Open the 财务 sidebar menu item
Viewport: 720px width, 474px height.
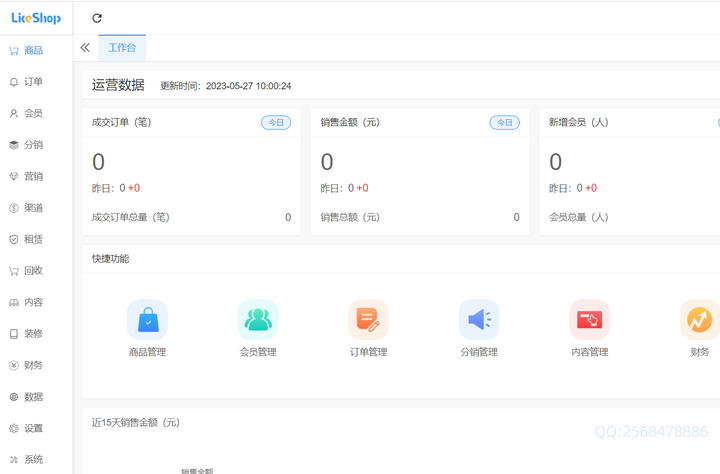click(x=36, y=365)
